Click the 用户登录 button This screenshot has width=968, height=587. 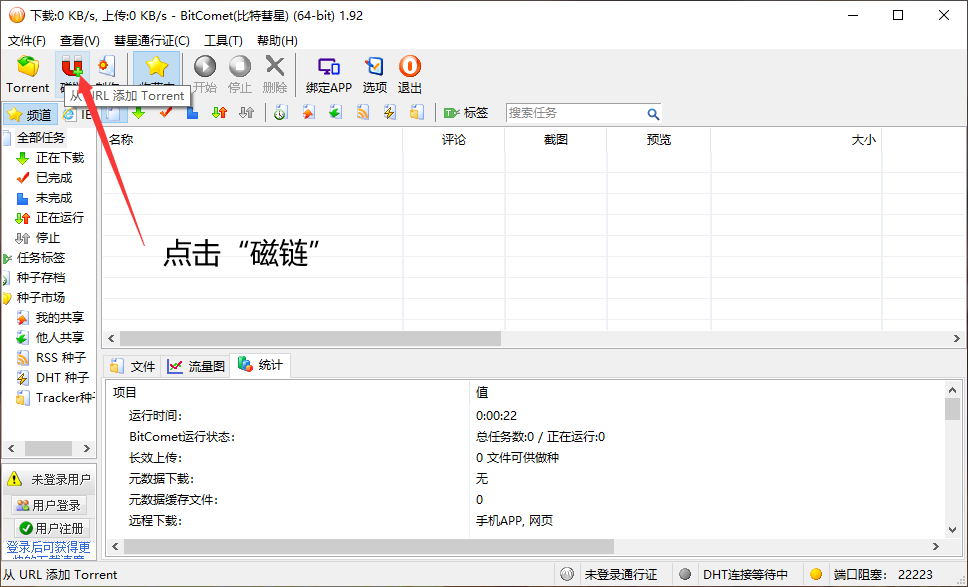(49, 506)
